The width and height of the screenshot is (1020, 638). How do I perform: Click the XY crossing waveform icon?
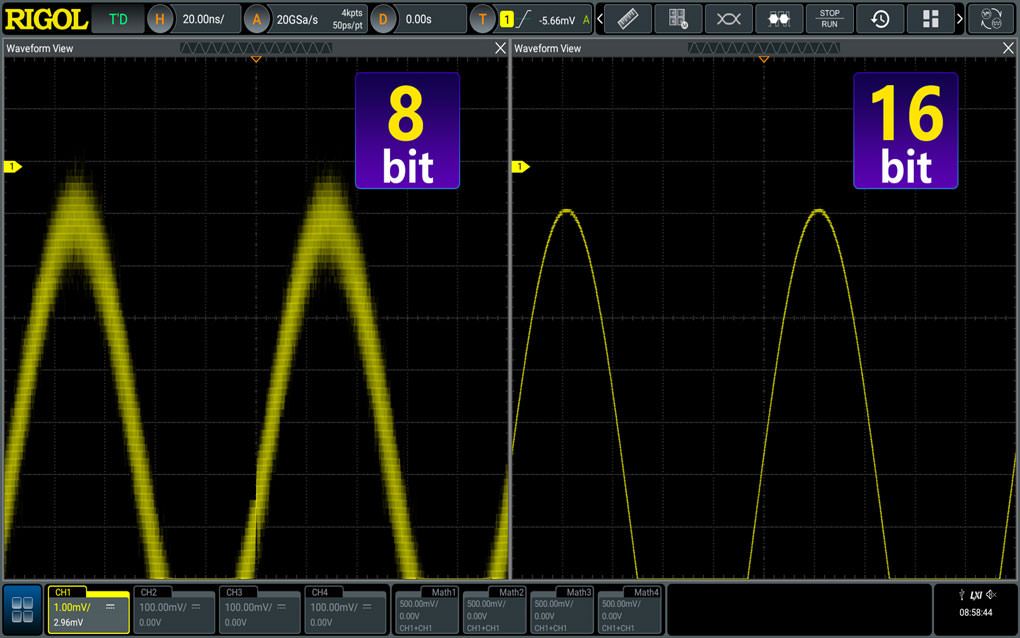coord(729,19)
